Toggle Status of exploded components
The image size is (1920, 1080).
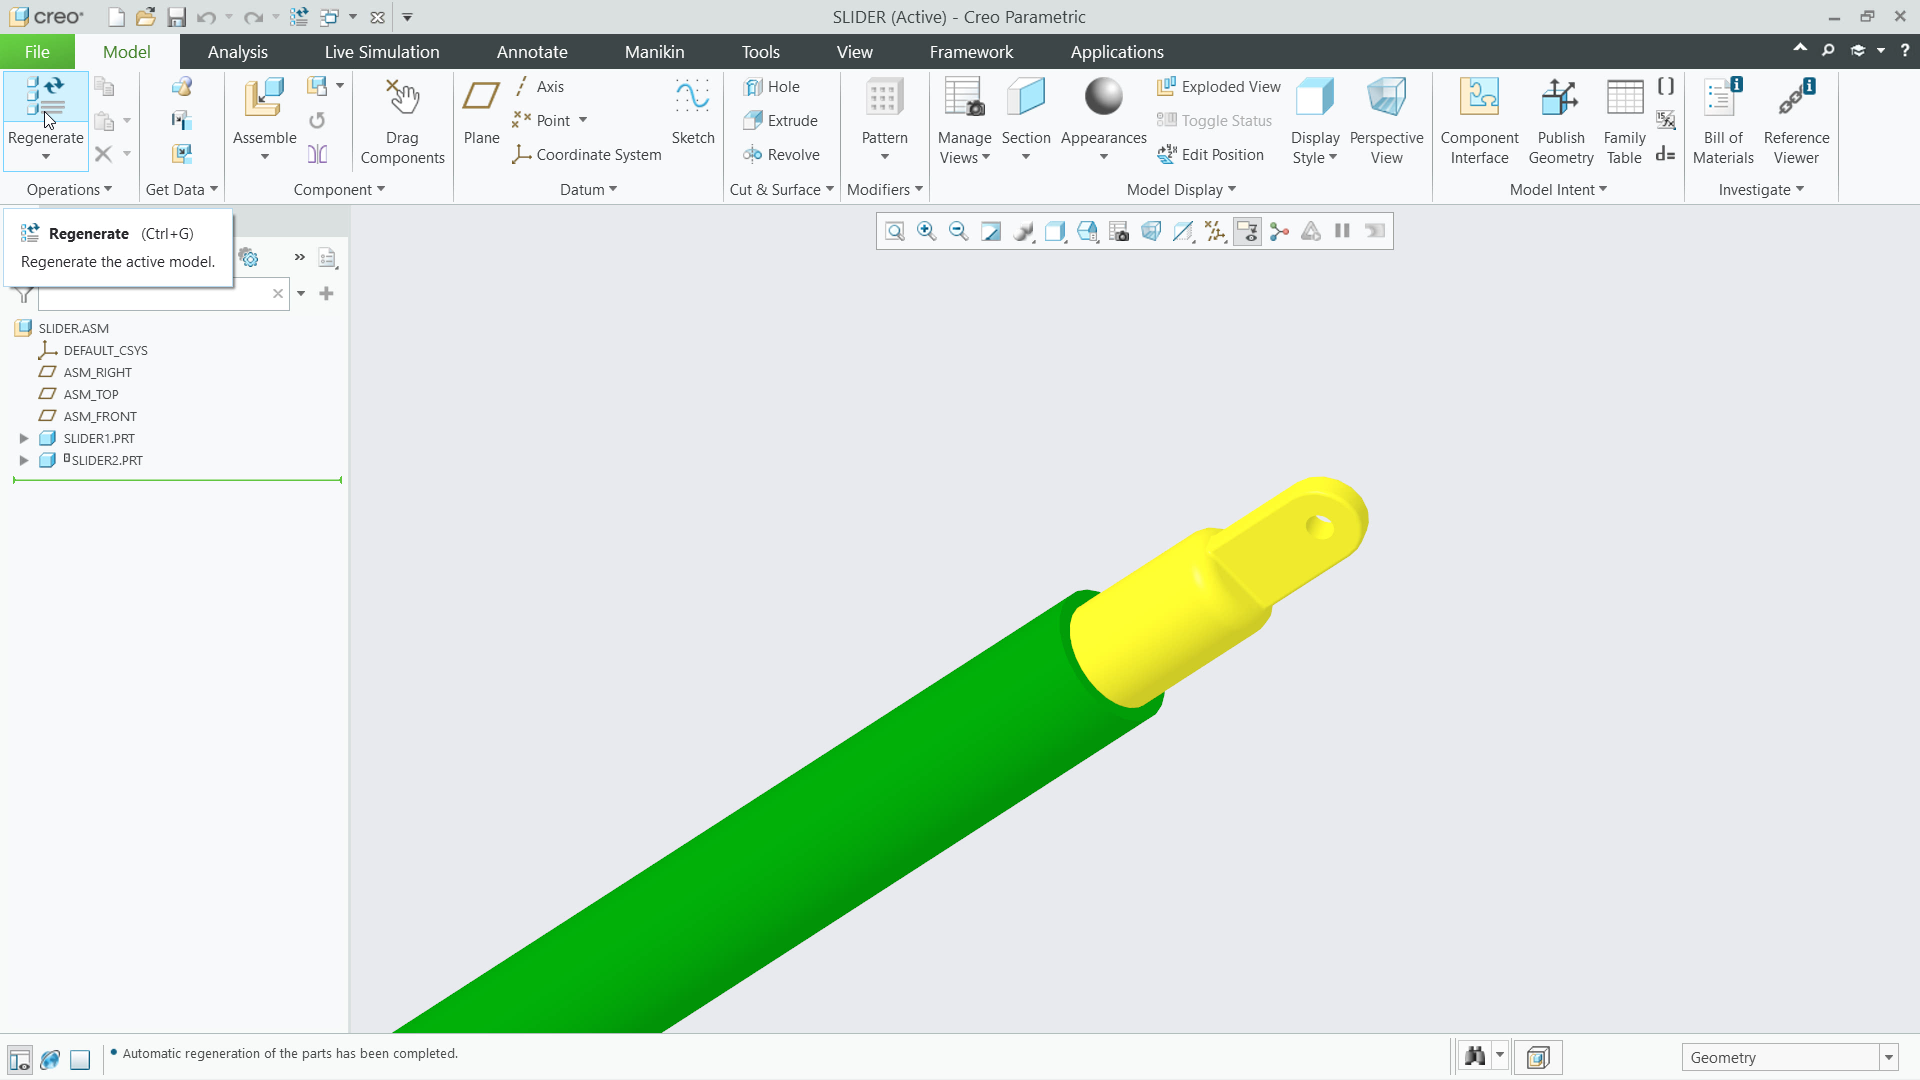click(1214, 120)
